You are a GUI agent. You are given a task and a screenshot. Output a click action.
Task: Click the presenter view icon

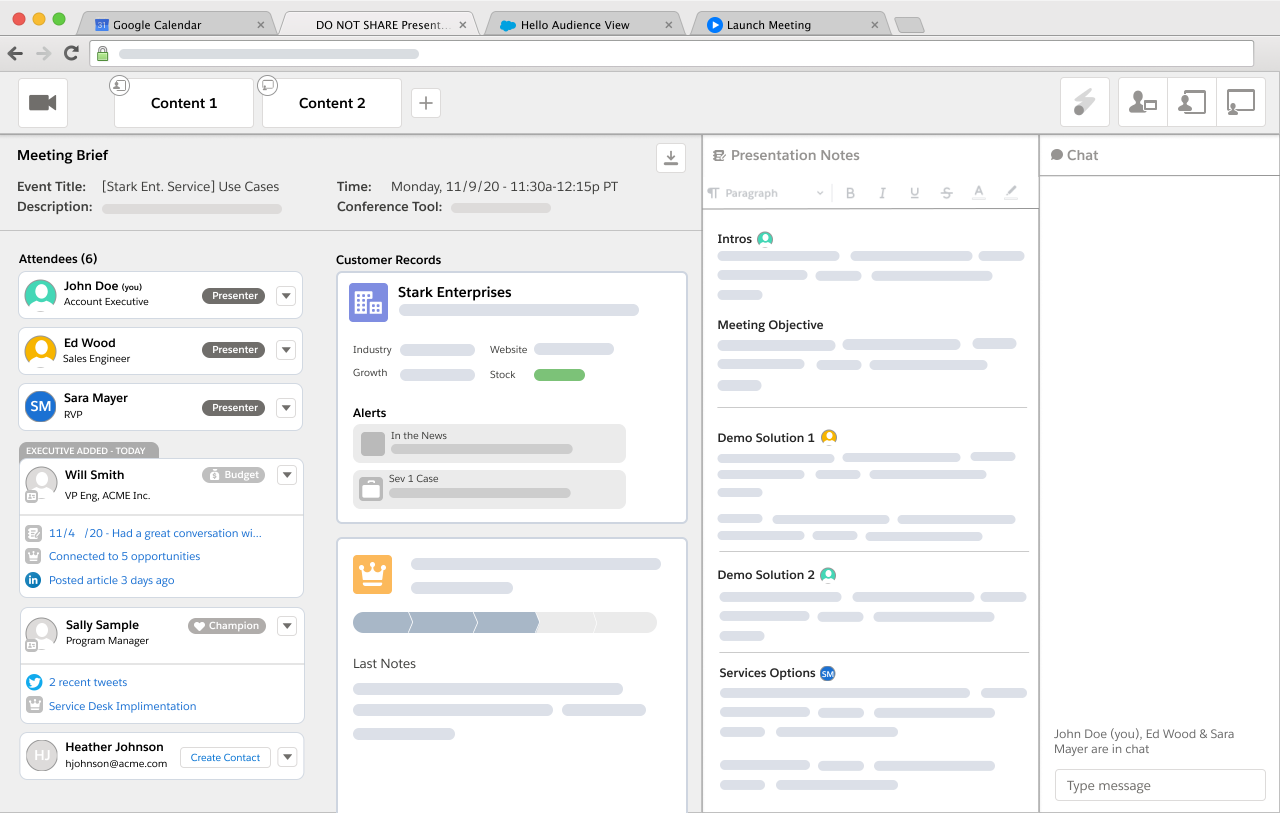1142,103
